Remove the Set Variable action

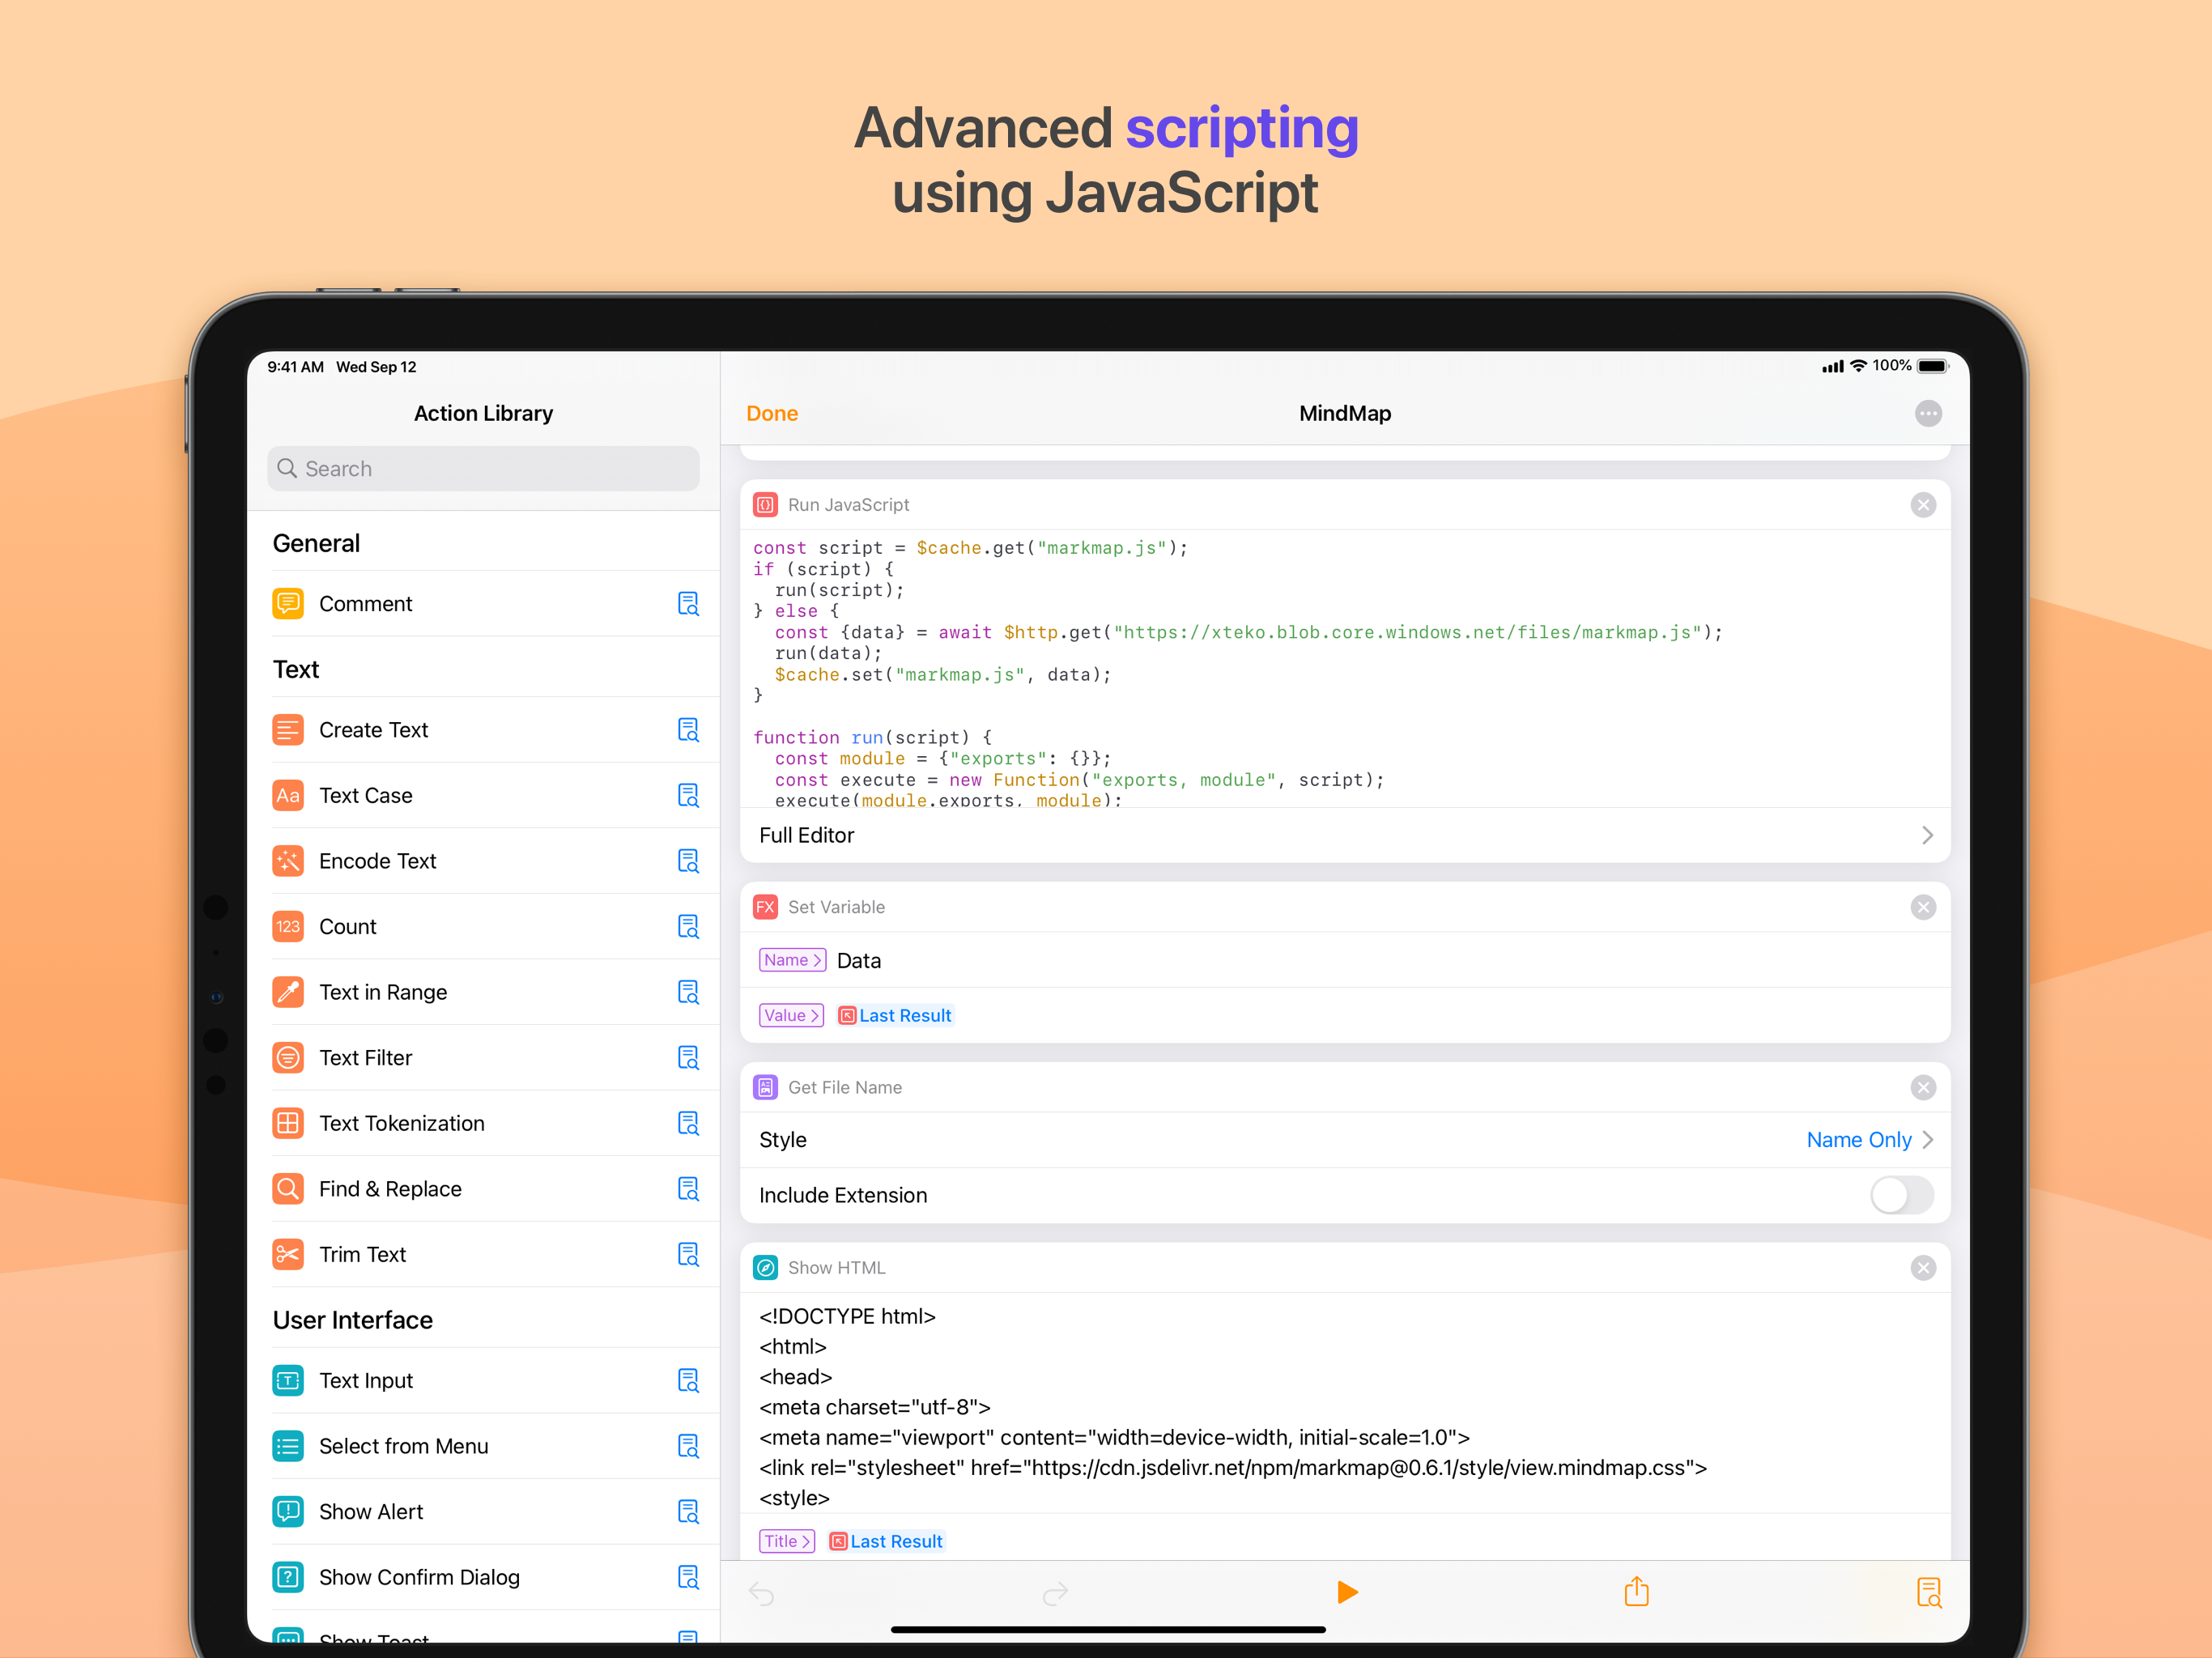pos(1922,907)
